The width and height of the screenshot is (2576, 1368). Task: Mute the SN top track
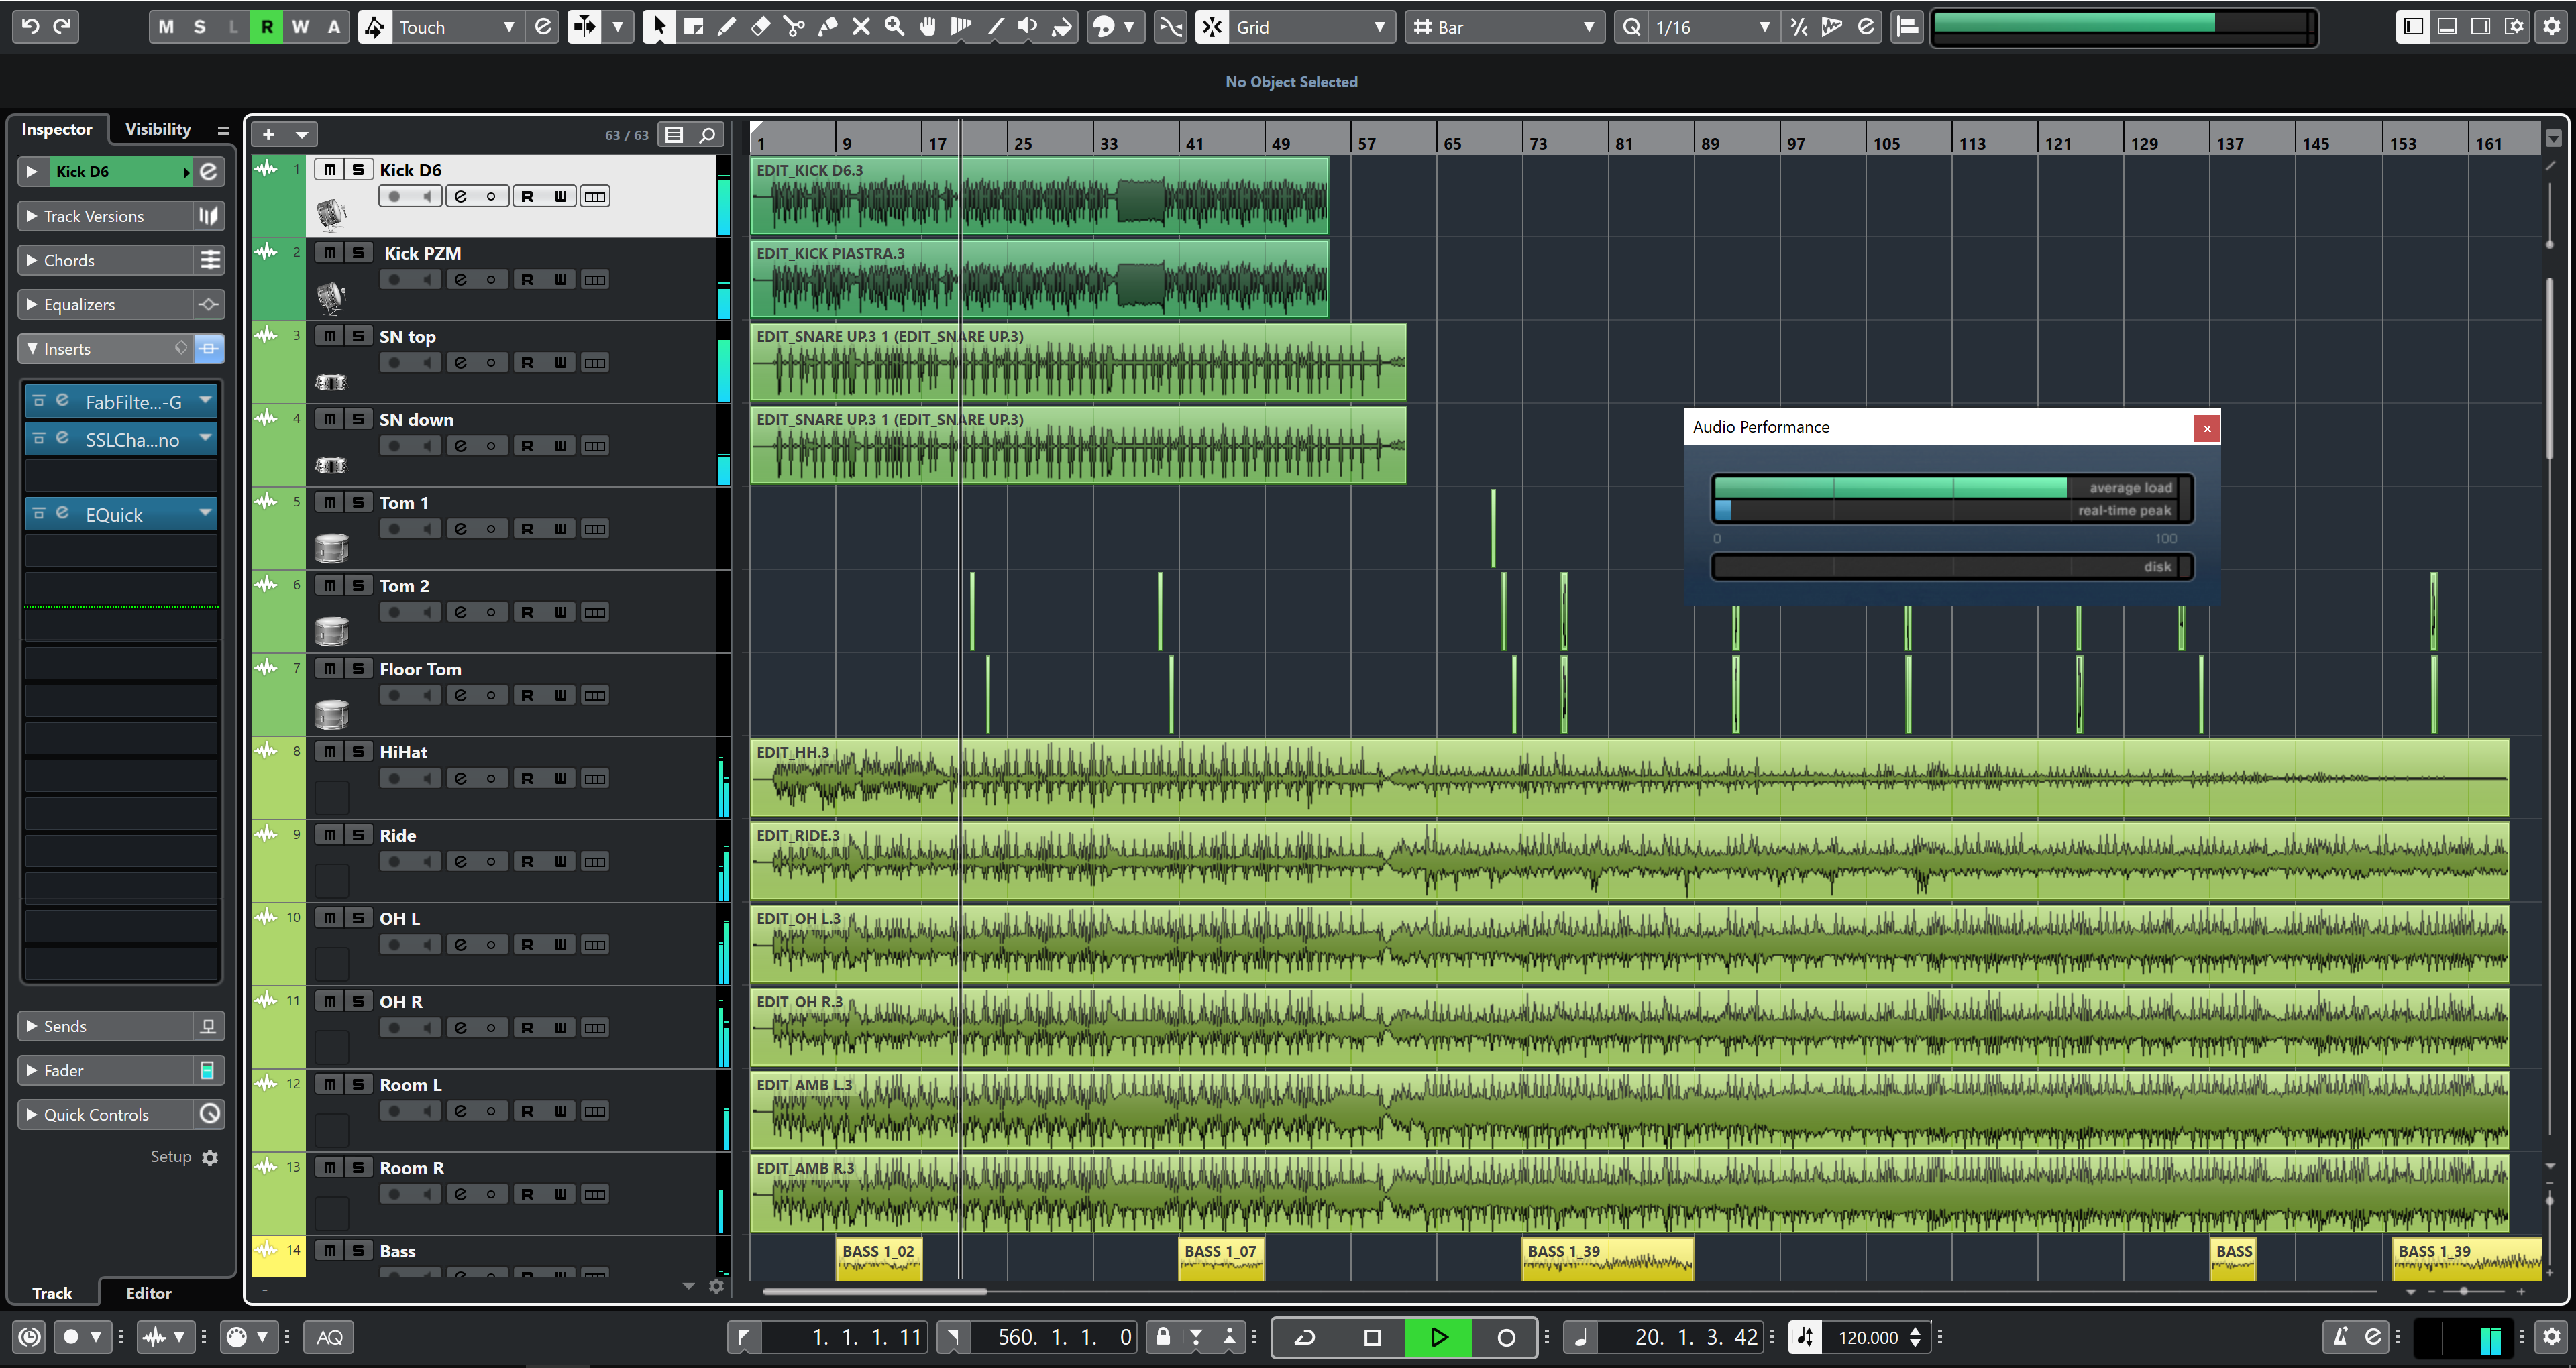click(329, 336)
